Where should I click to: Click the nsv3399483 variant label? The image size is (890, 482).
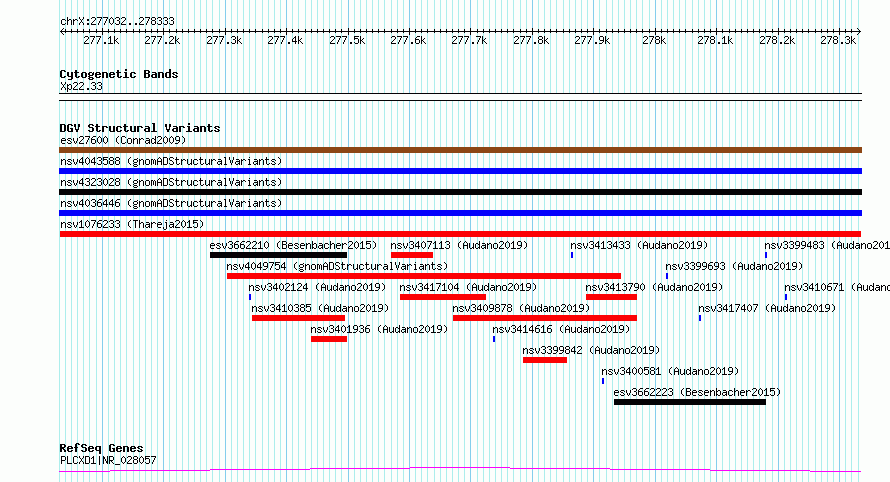click(826, 245)
